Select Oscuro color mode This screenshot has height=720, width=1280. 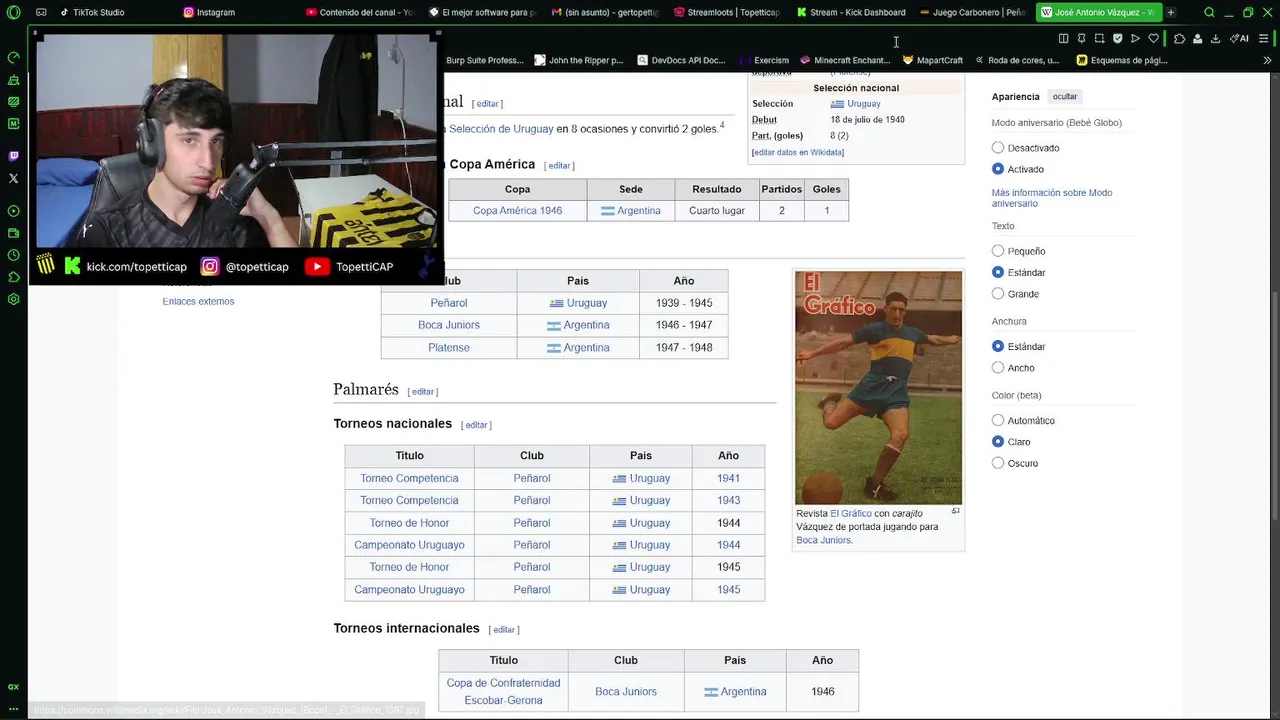(998, 463)
